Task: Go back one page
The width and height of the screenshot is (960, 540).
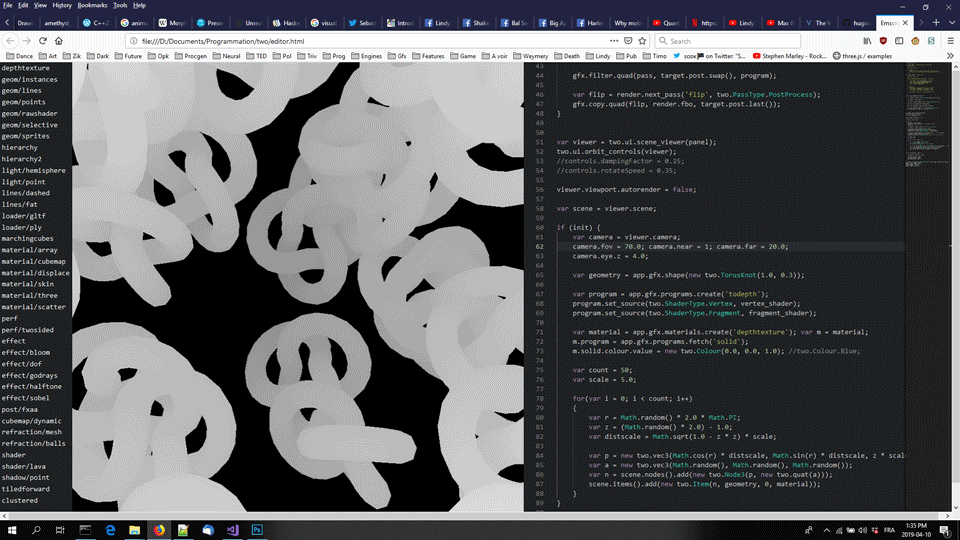Action: click(10, 41)
